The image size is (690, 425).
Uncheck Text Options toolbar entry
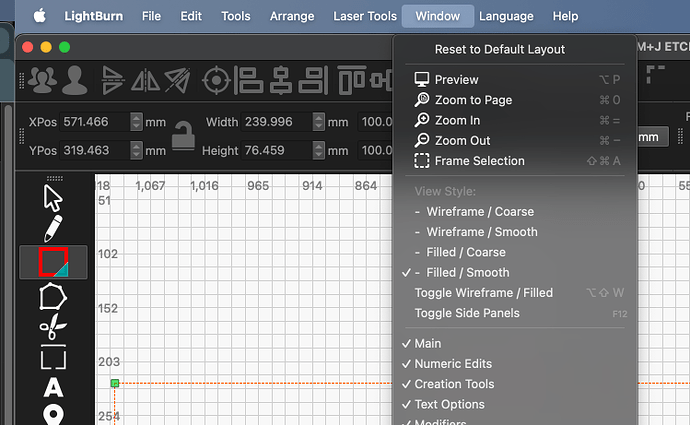coord(449,404)
